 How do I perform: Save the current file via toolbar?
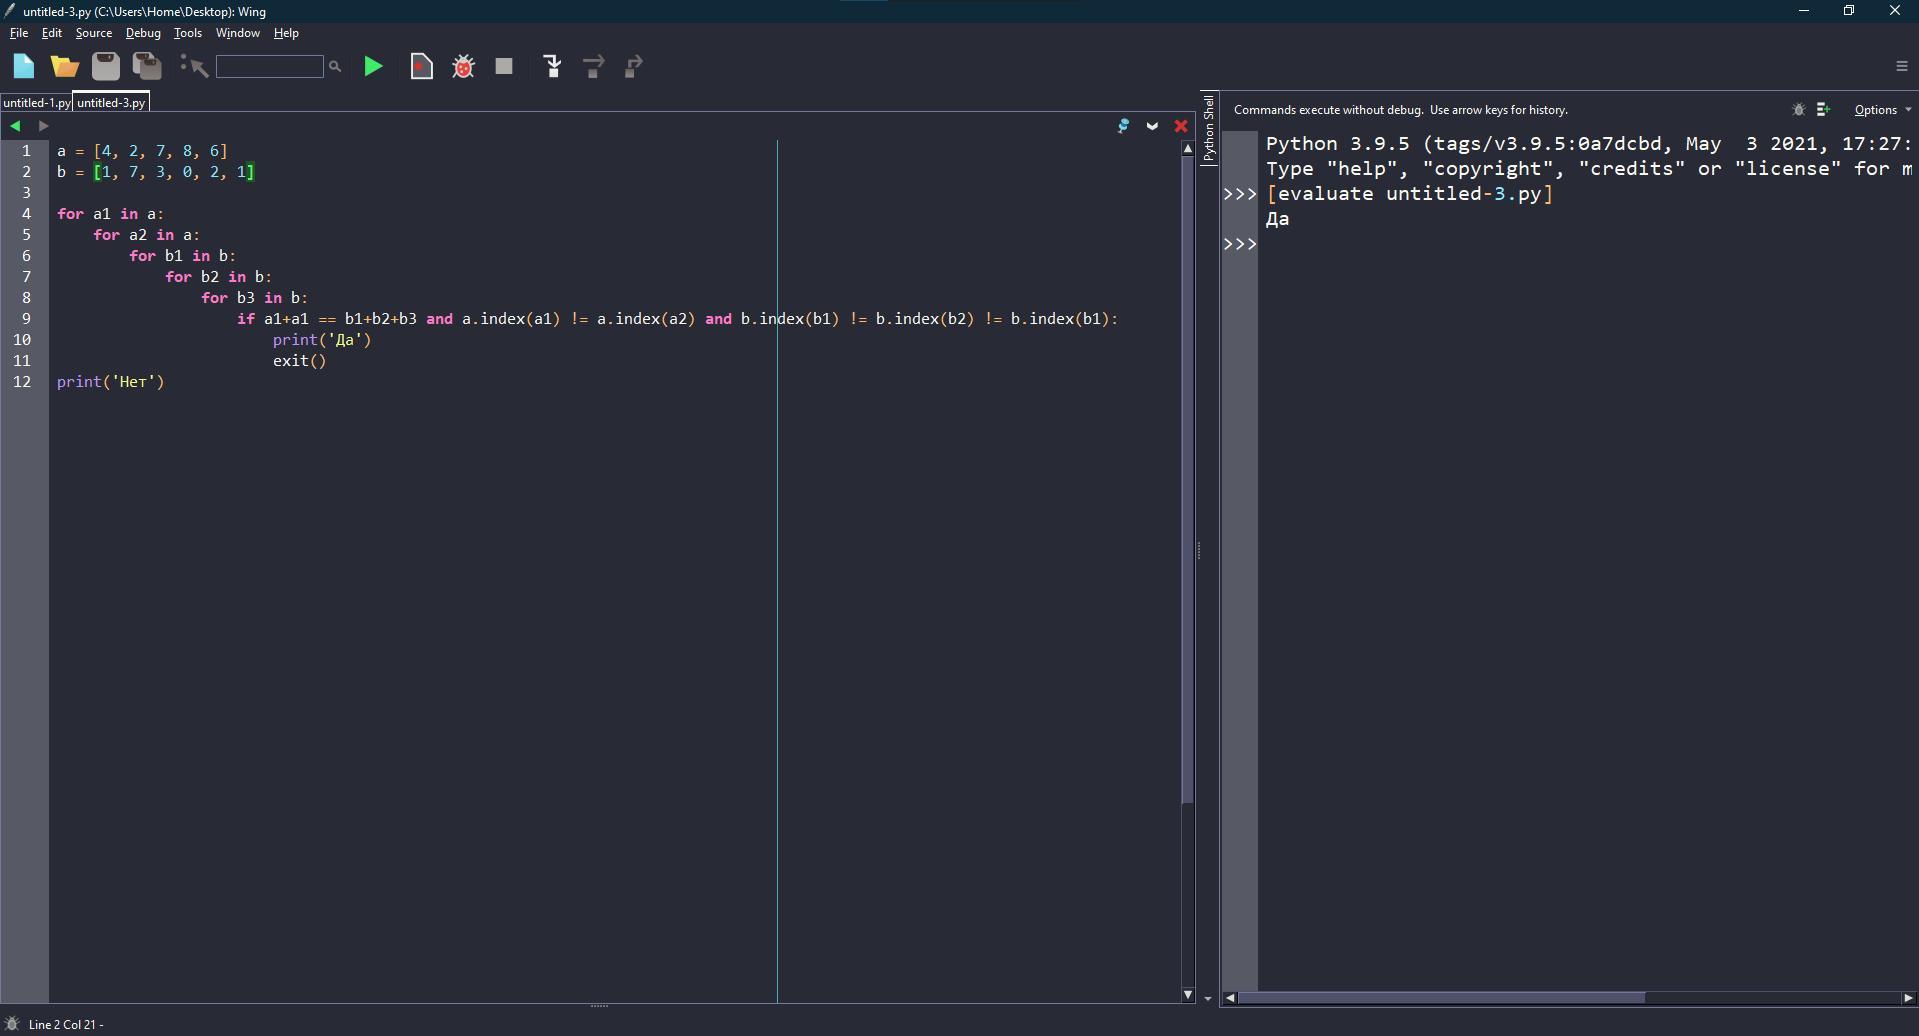(x=106, y=67)
